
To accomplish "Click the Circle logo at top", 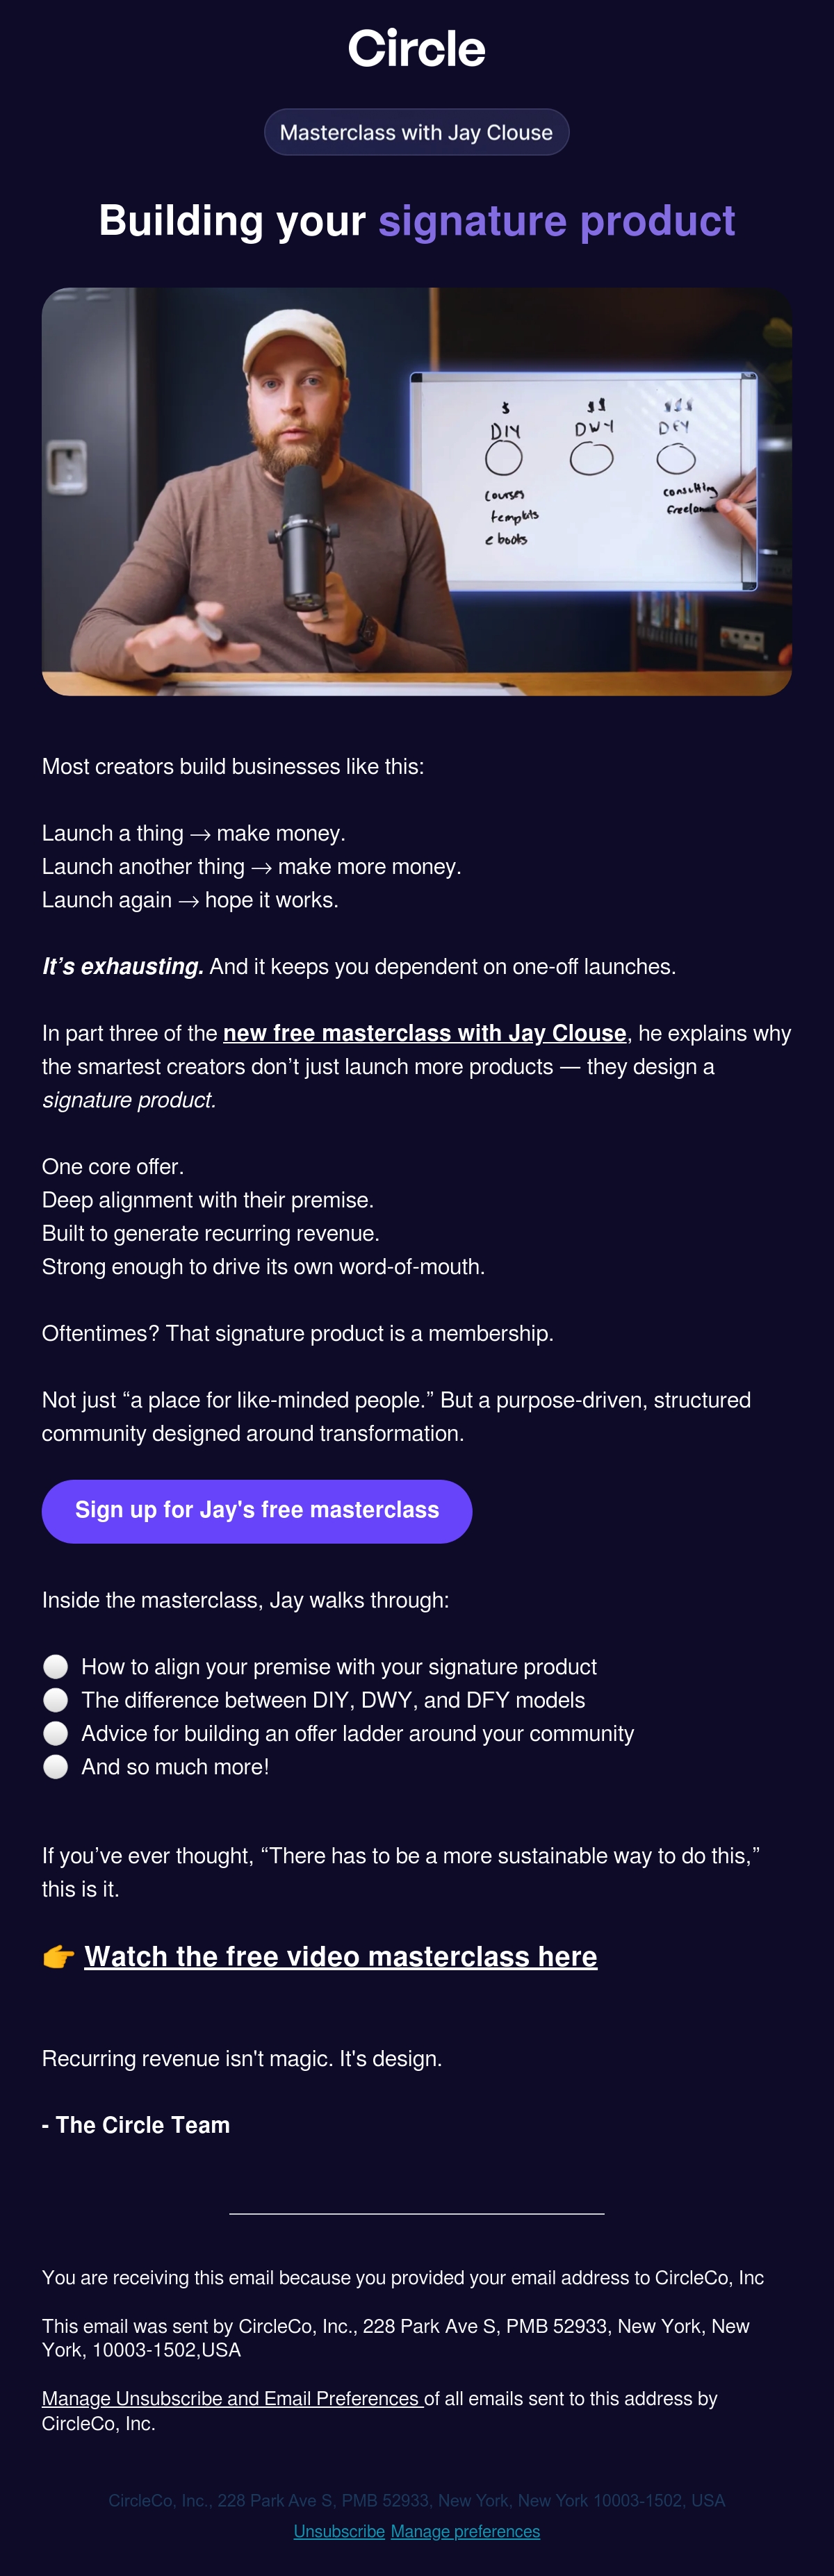I will click(x=417, y=49).
